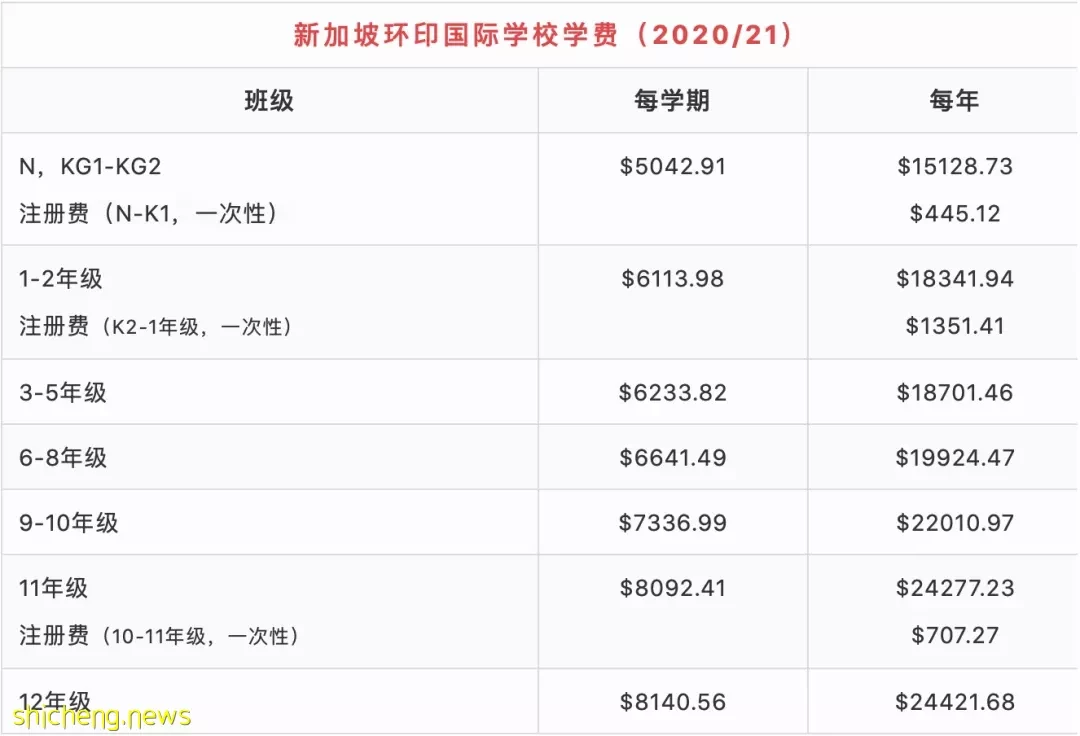Click the N, KG1-KG2 row label

(x=90, y=167)
